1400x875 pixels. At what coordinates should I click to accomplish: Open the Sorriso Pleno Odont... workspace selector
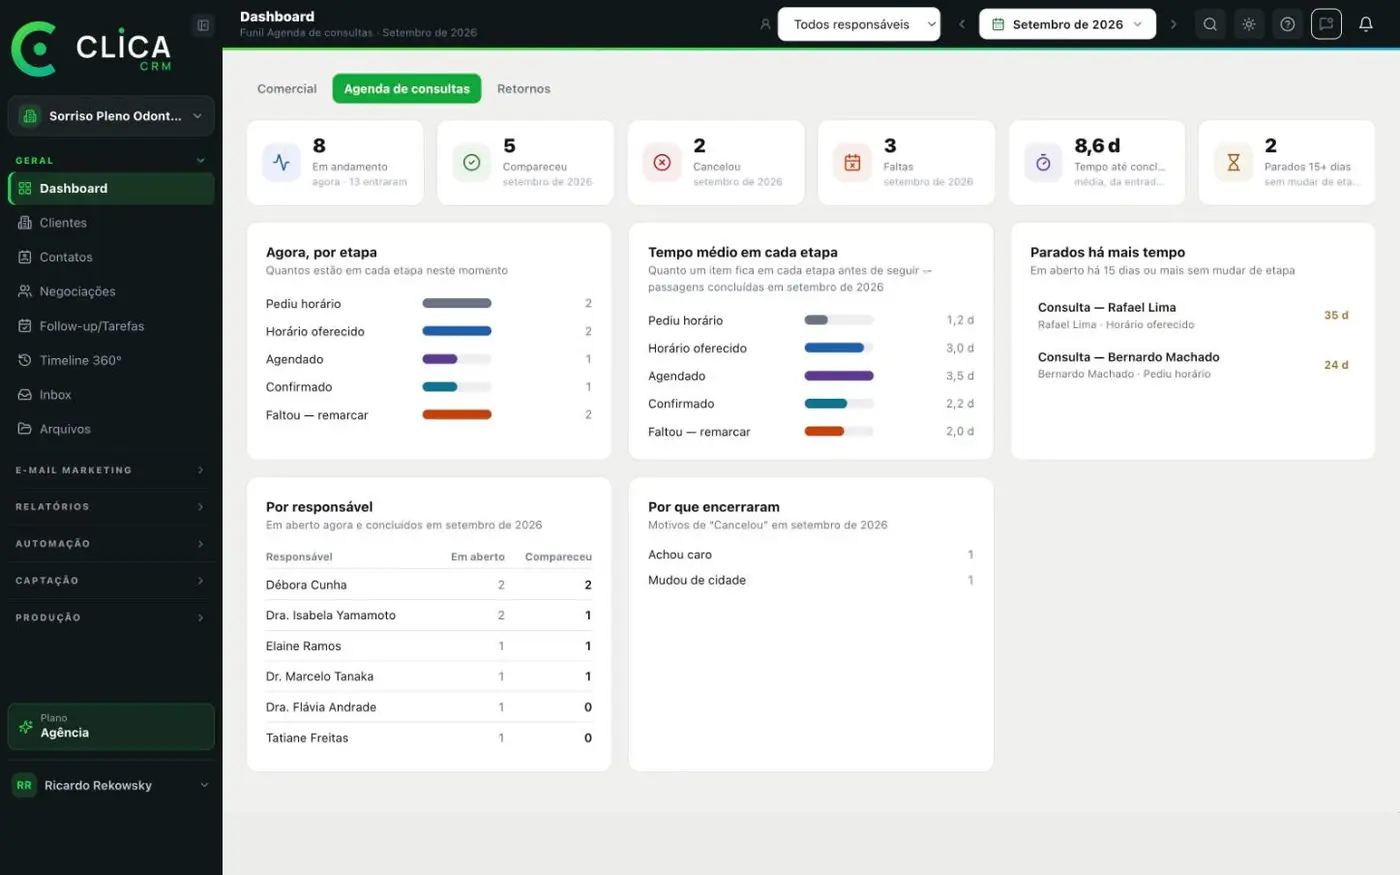pyautogui.click(x=111, y=116)
